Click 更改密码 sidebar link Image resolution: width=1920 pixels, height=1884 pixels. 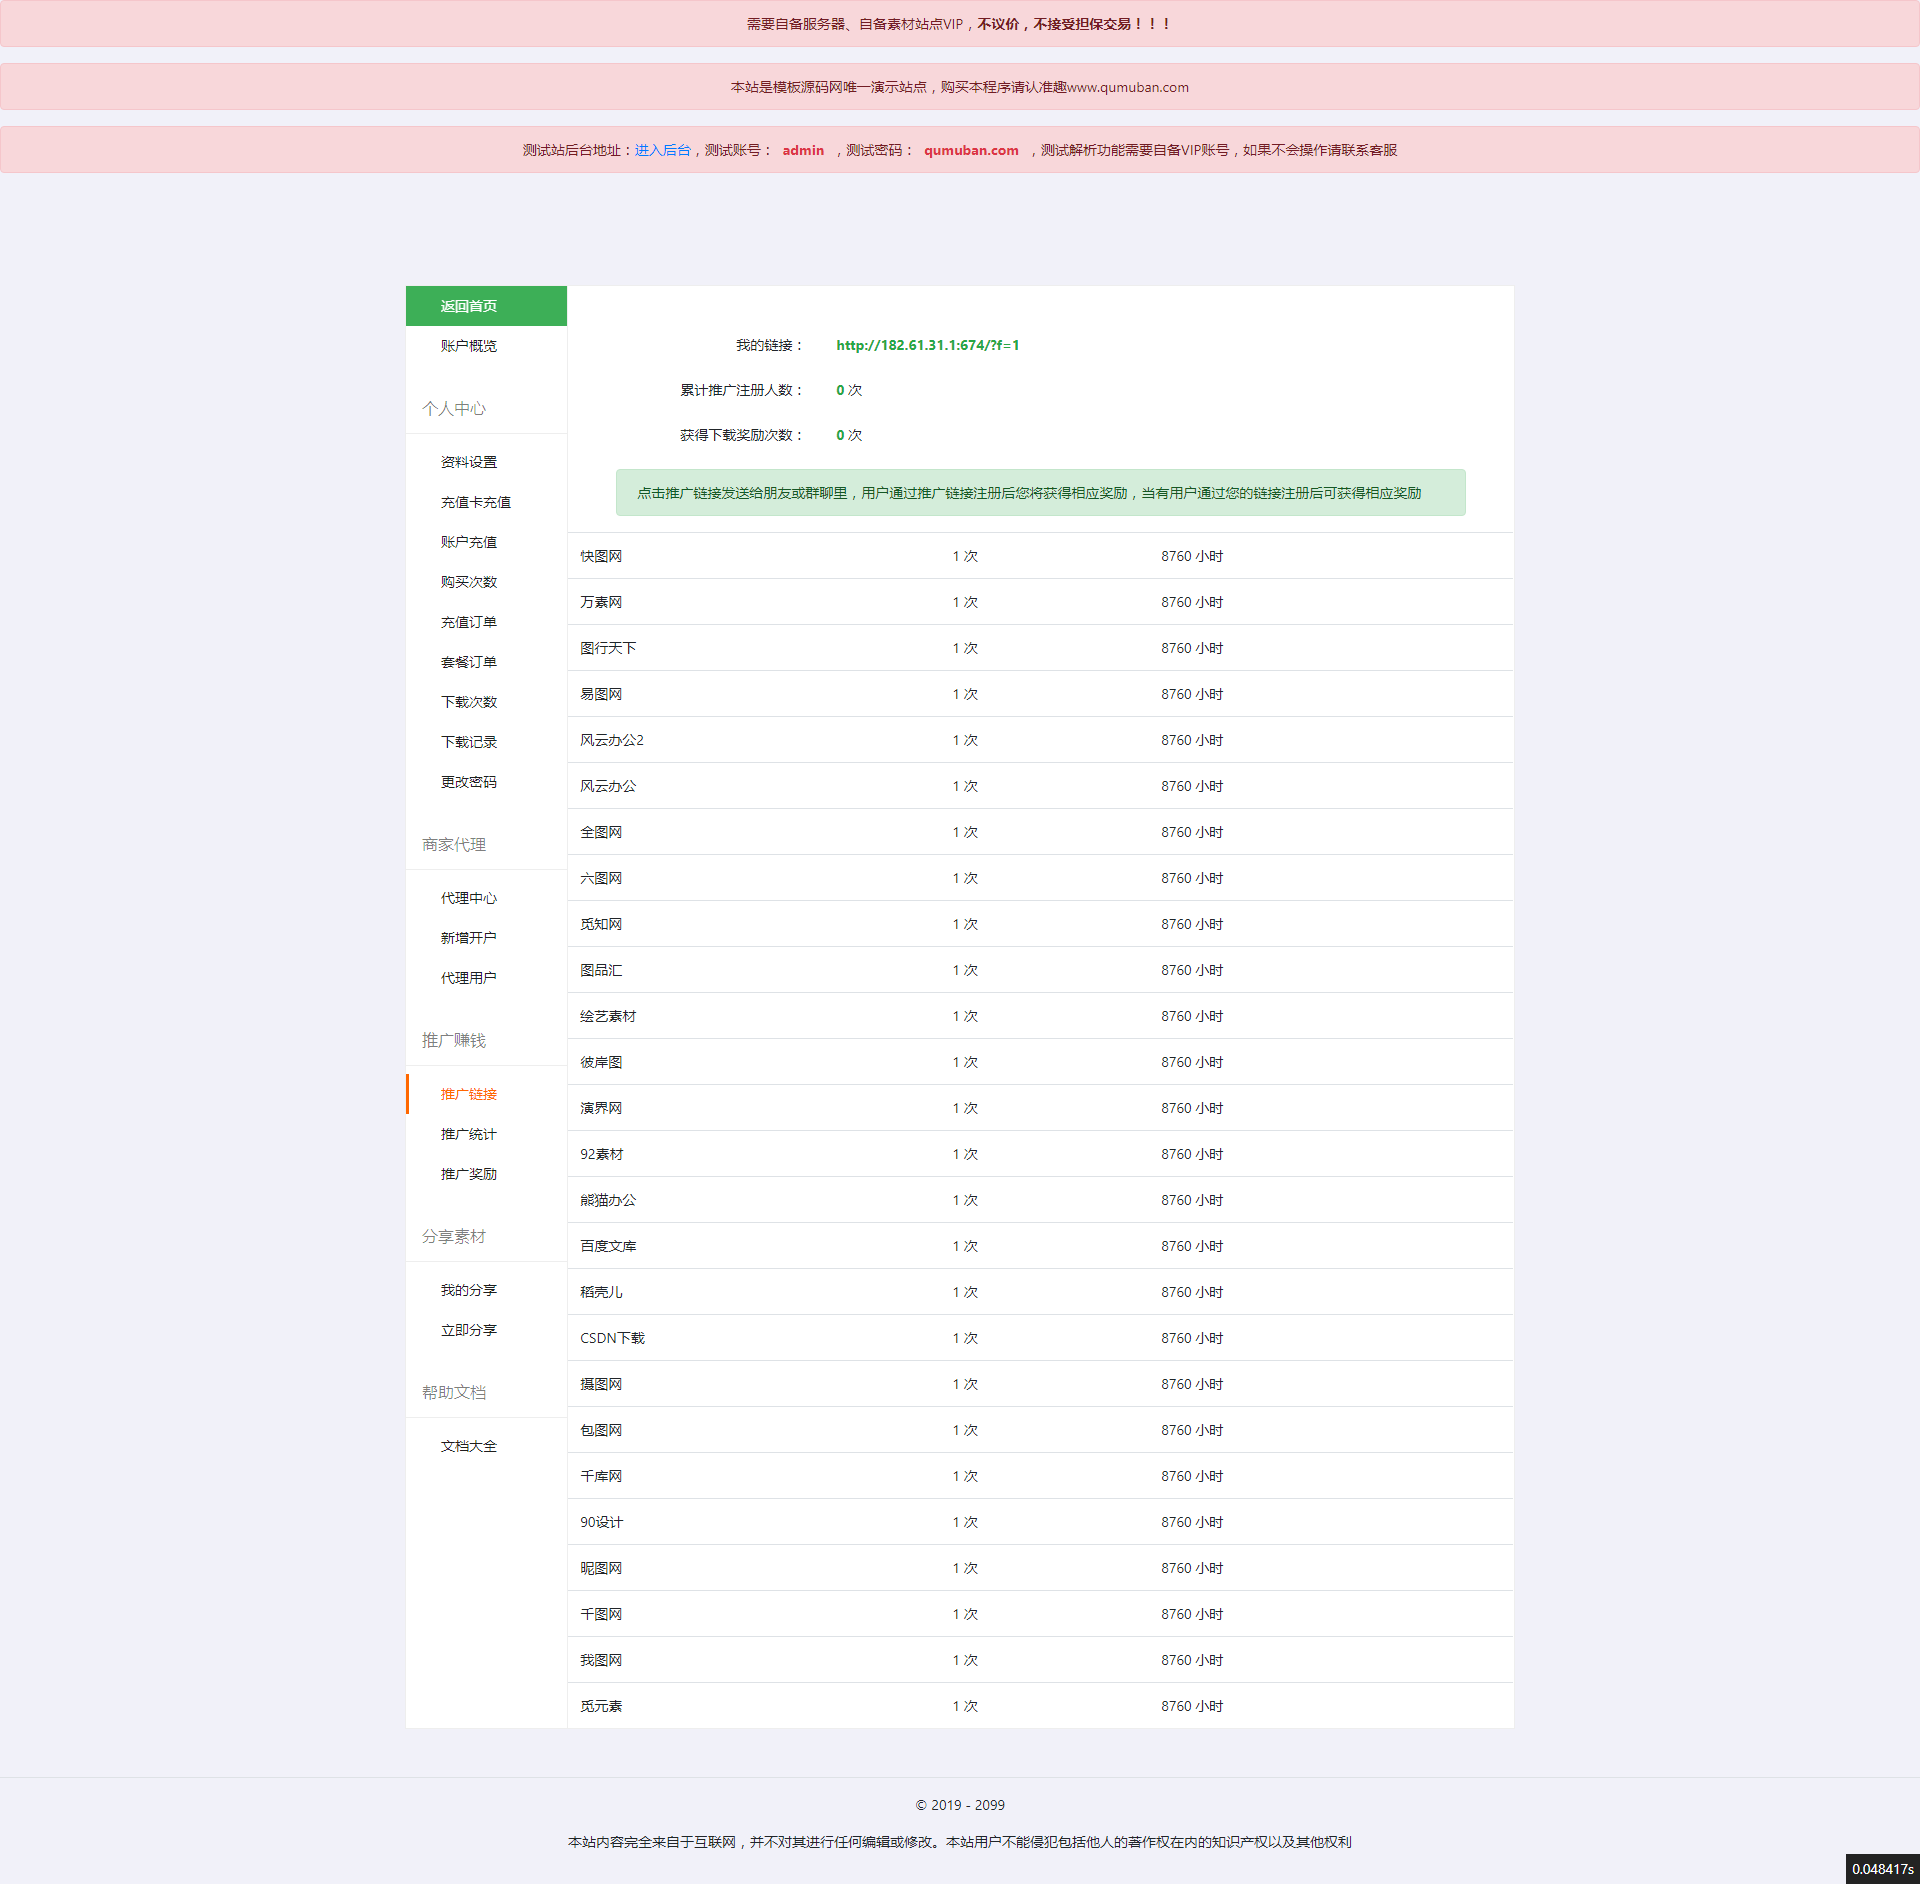[x=468, y=782]
